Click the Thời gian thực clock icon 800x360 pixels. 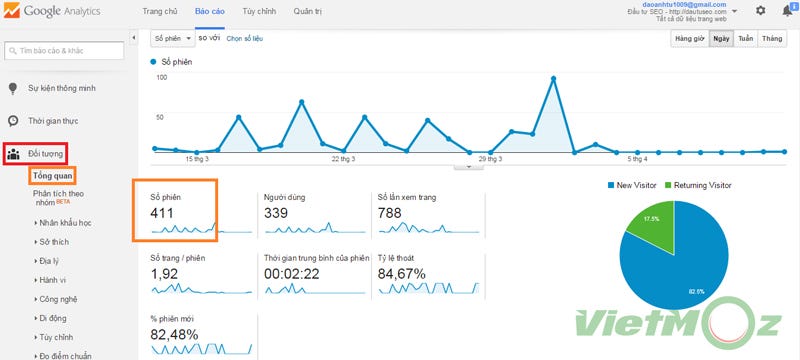[x=13, y=121]
